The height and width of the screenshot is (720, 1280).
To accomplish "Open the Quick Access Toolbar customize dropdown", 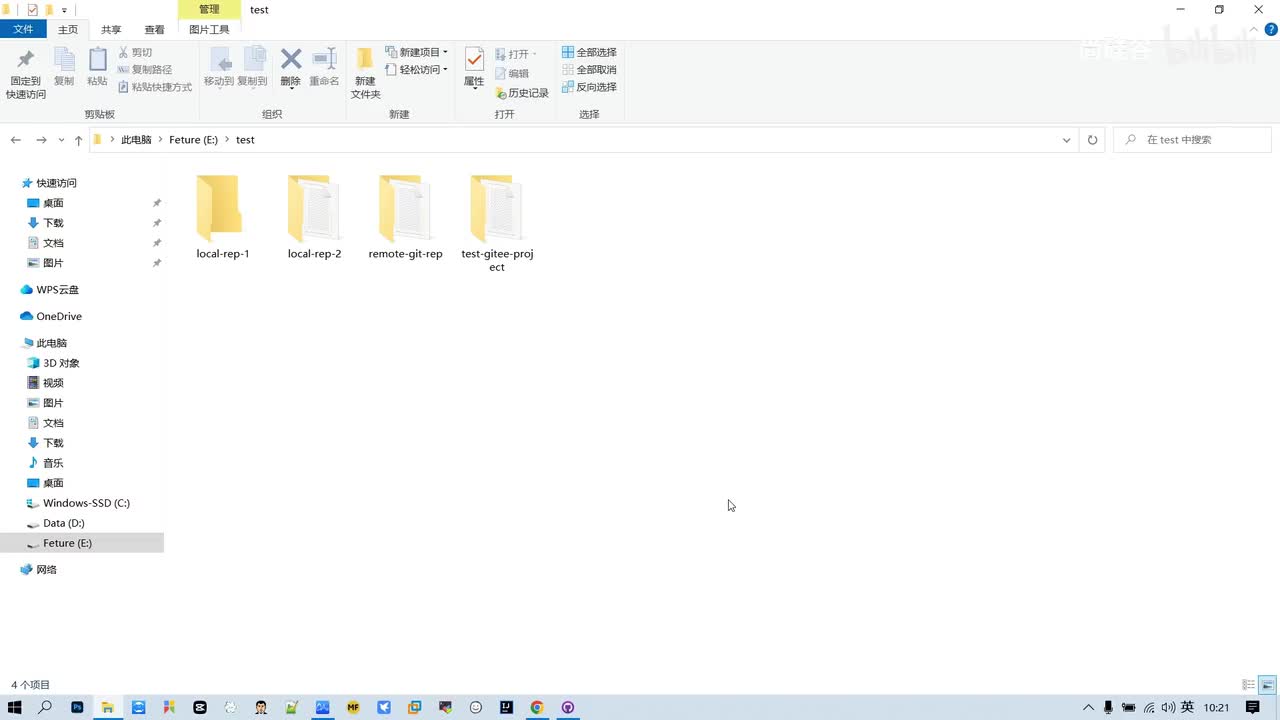I will pyautogui.click(x=64, y=10).
